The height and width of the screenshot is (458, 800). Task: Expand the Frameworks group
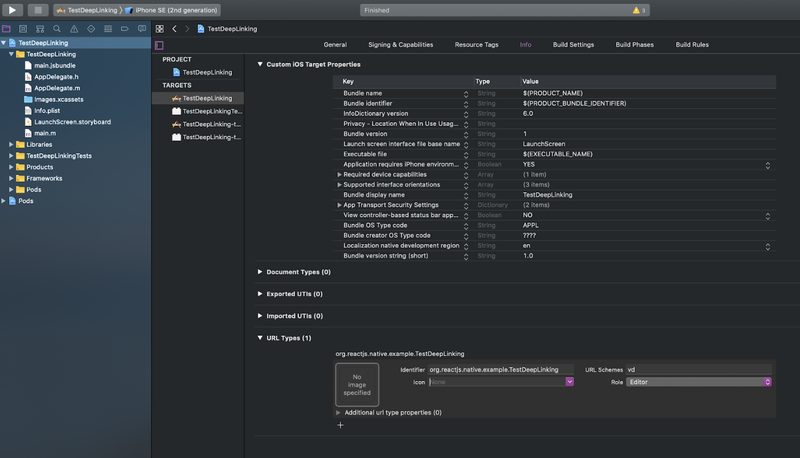pos(11,178)
